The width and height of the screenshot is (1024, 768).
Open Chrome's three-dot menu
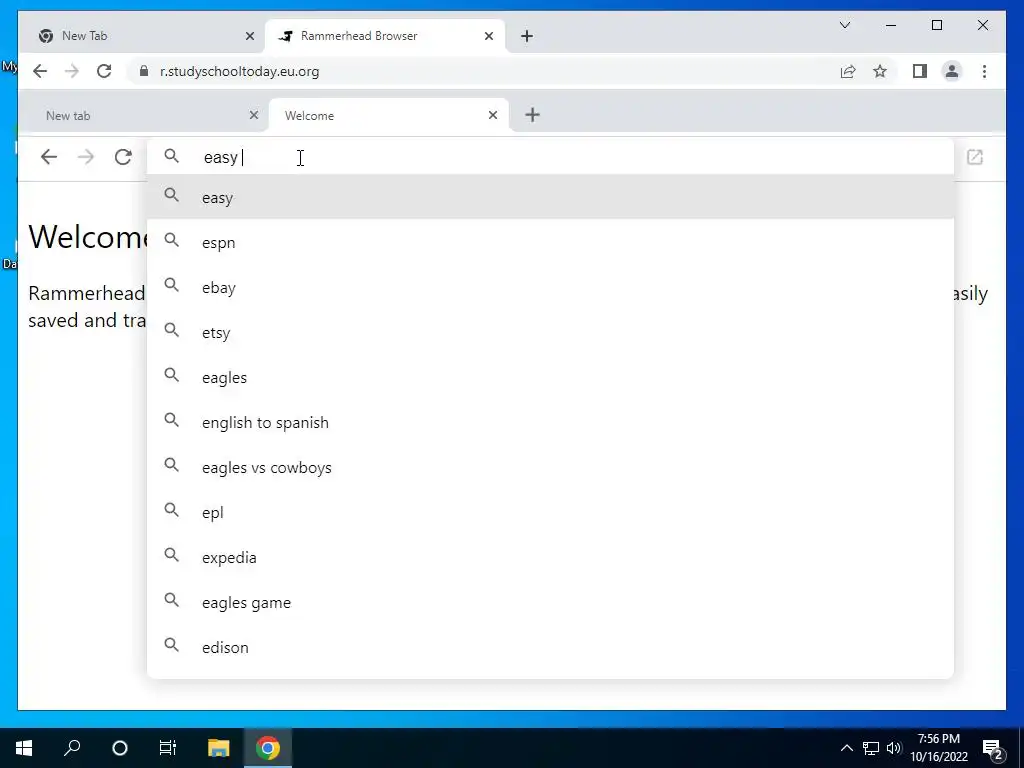pos(984,71)
